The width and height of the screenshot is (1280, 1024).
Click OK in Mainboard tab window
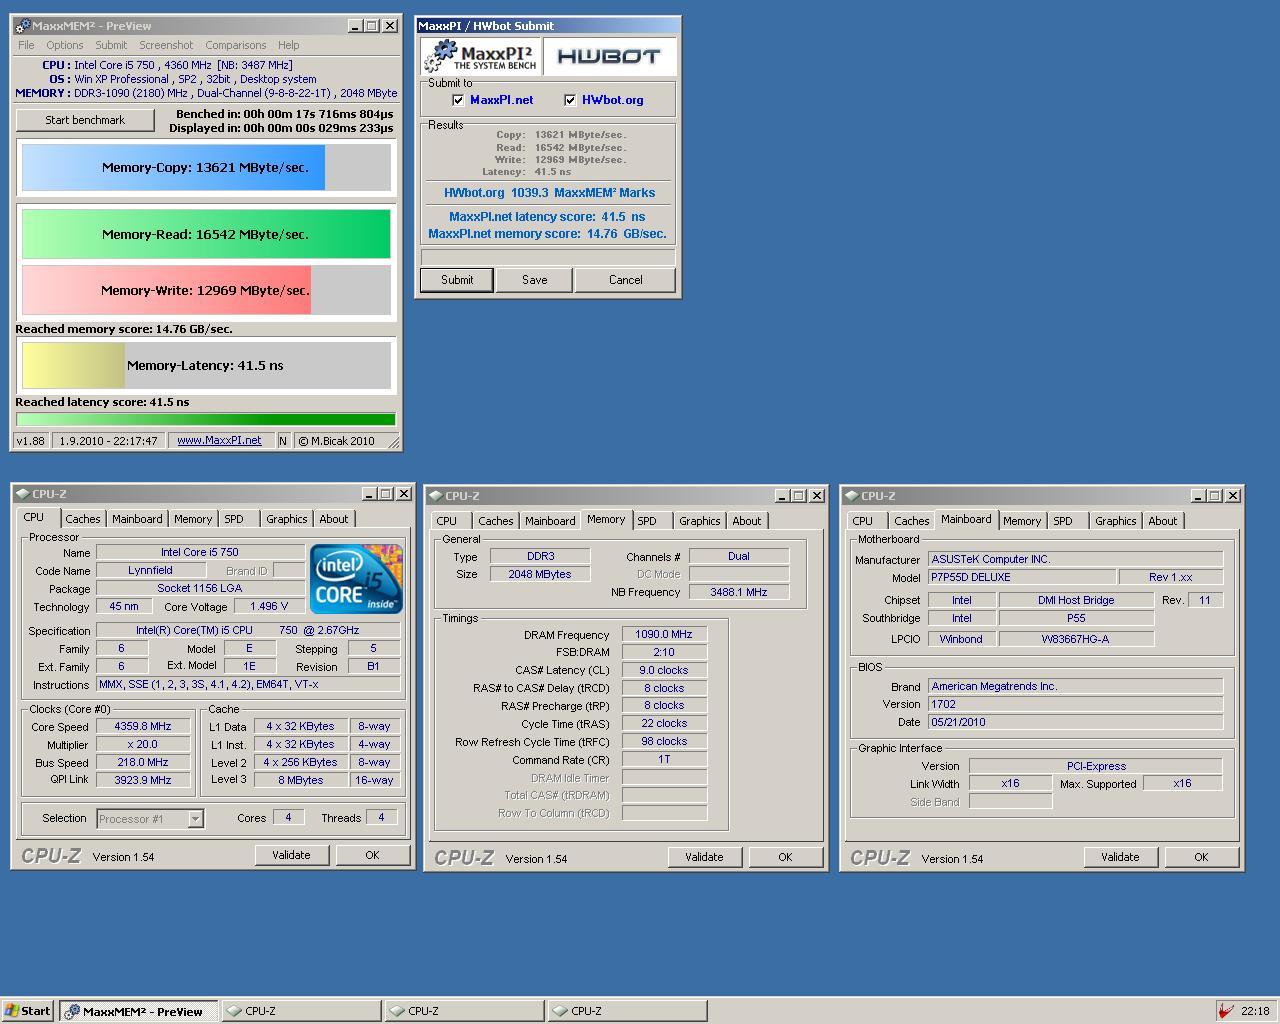[1201, 857]
